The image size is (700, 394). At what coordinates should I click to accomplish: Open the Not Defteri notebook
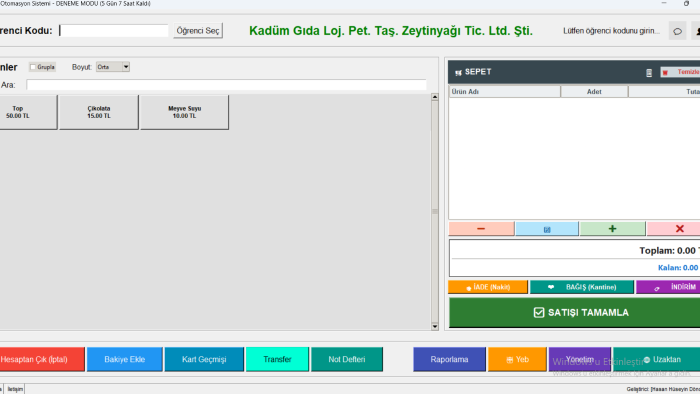[x=347, y=359]
